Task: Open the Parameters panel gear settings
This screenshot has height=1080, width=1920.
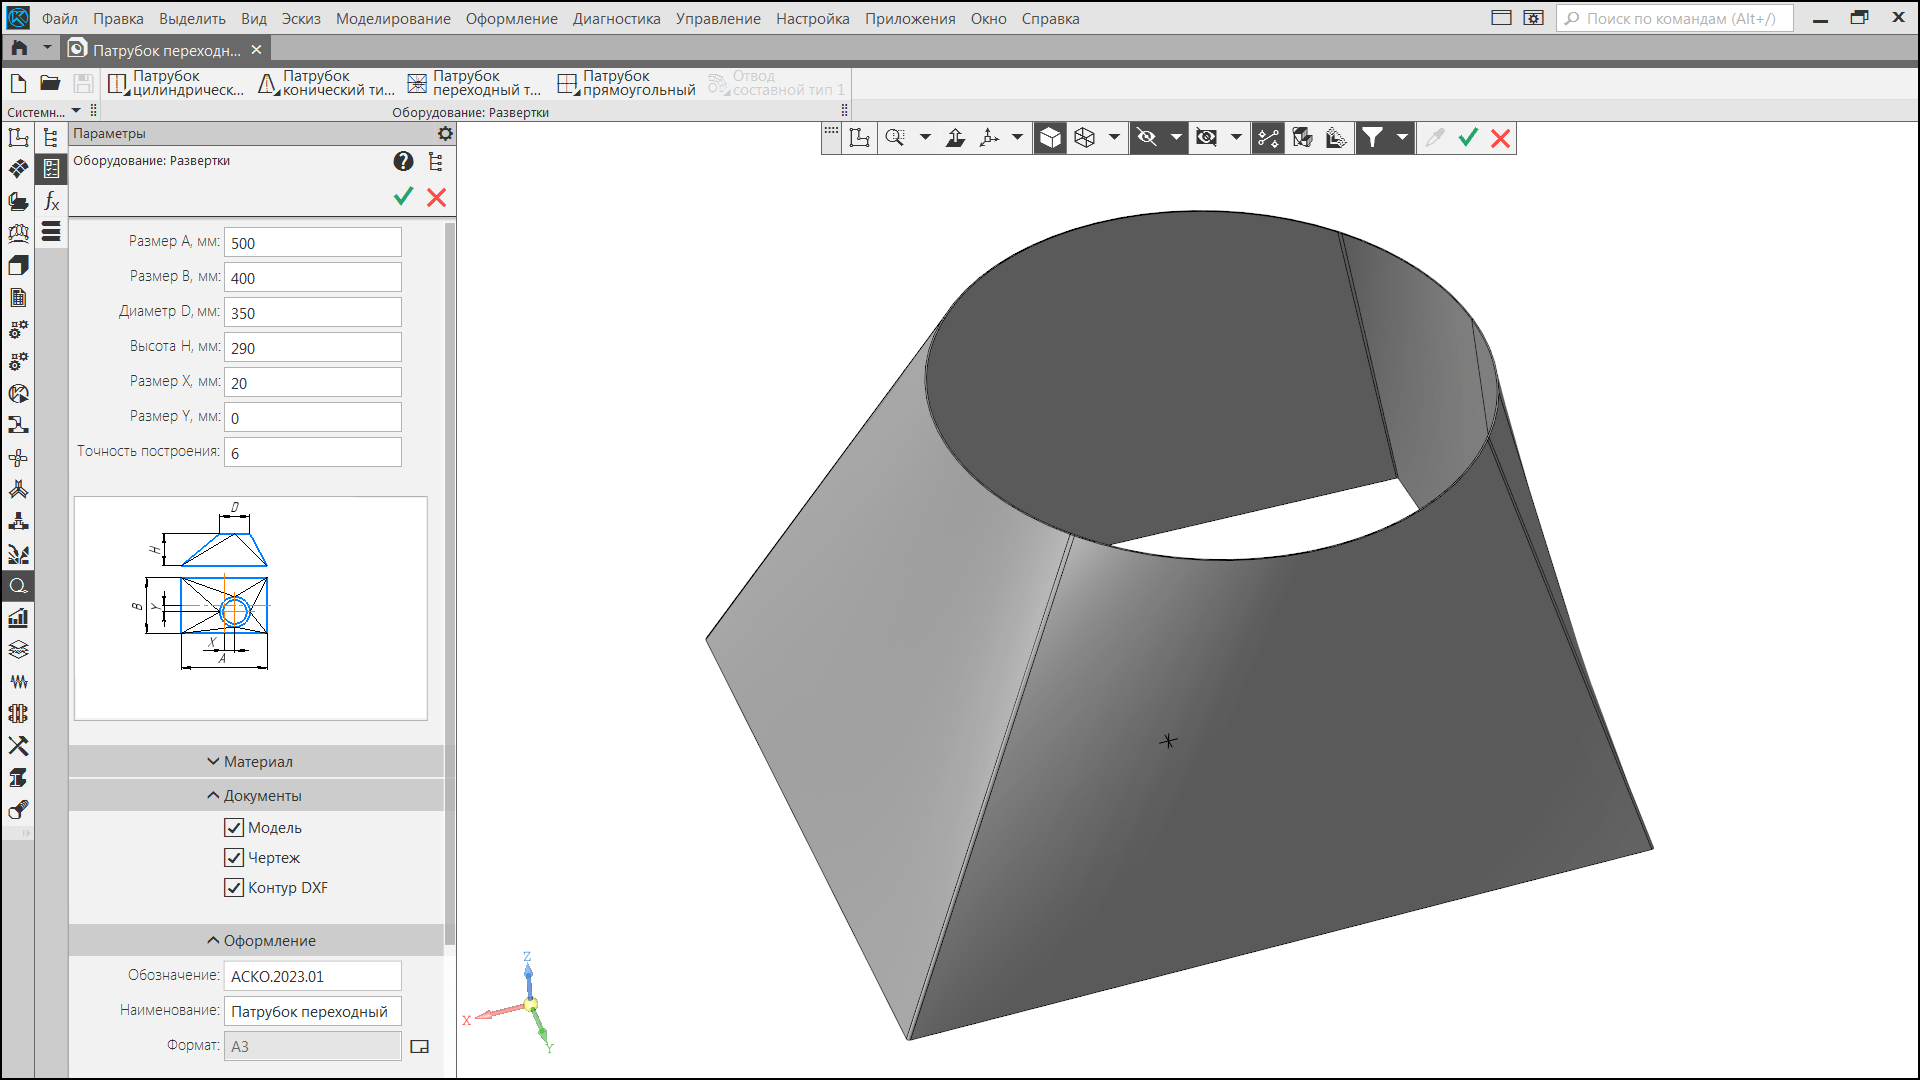Action: (x=445, y=133)
